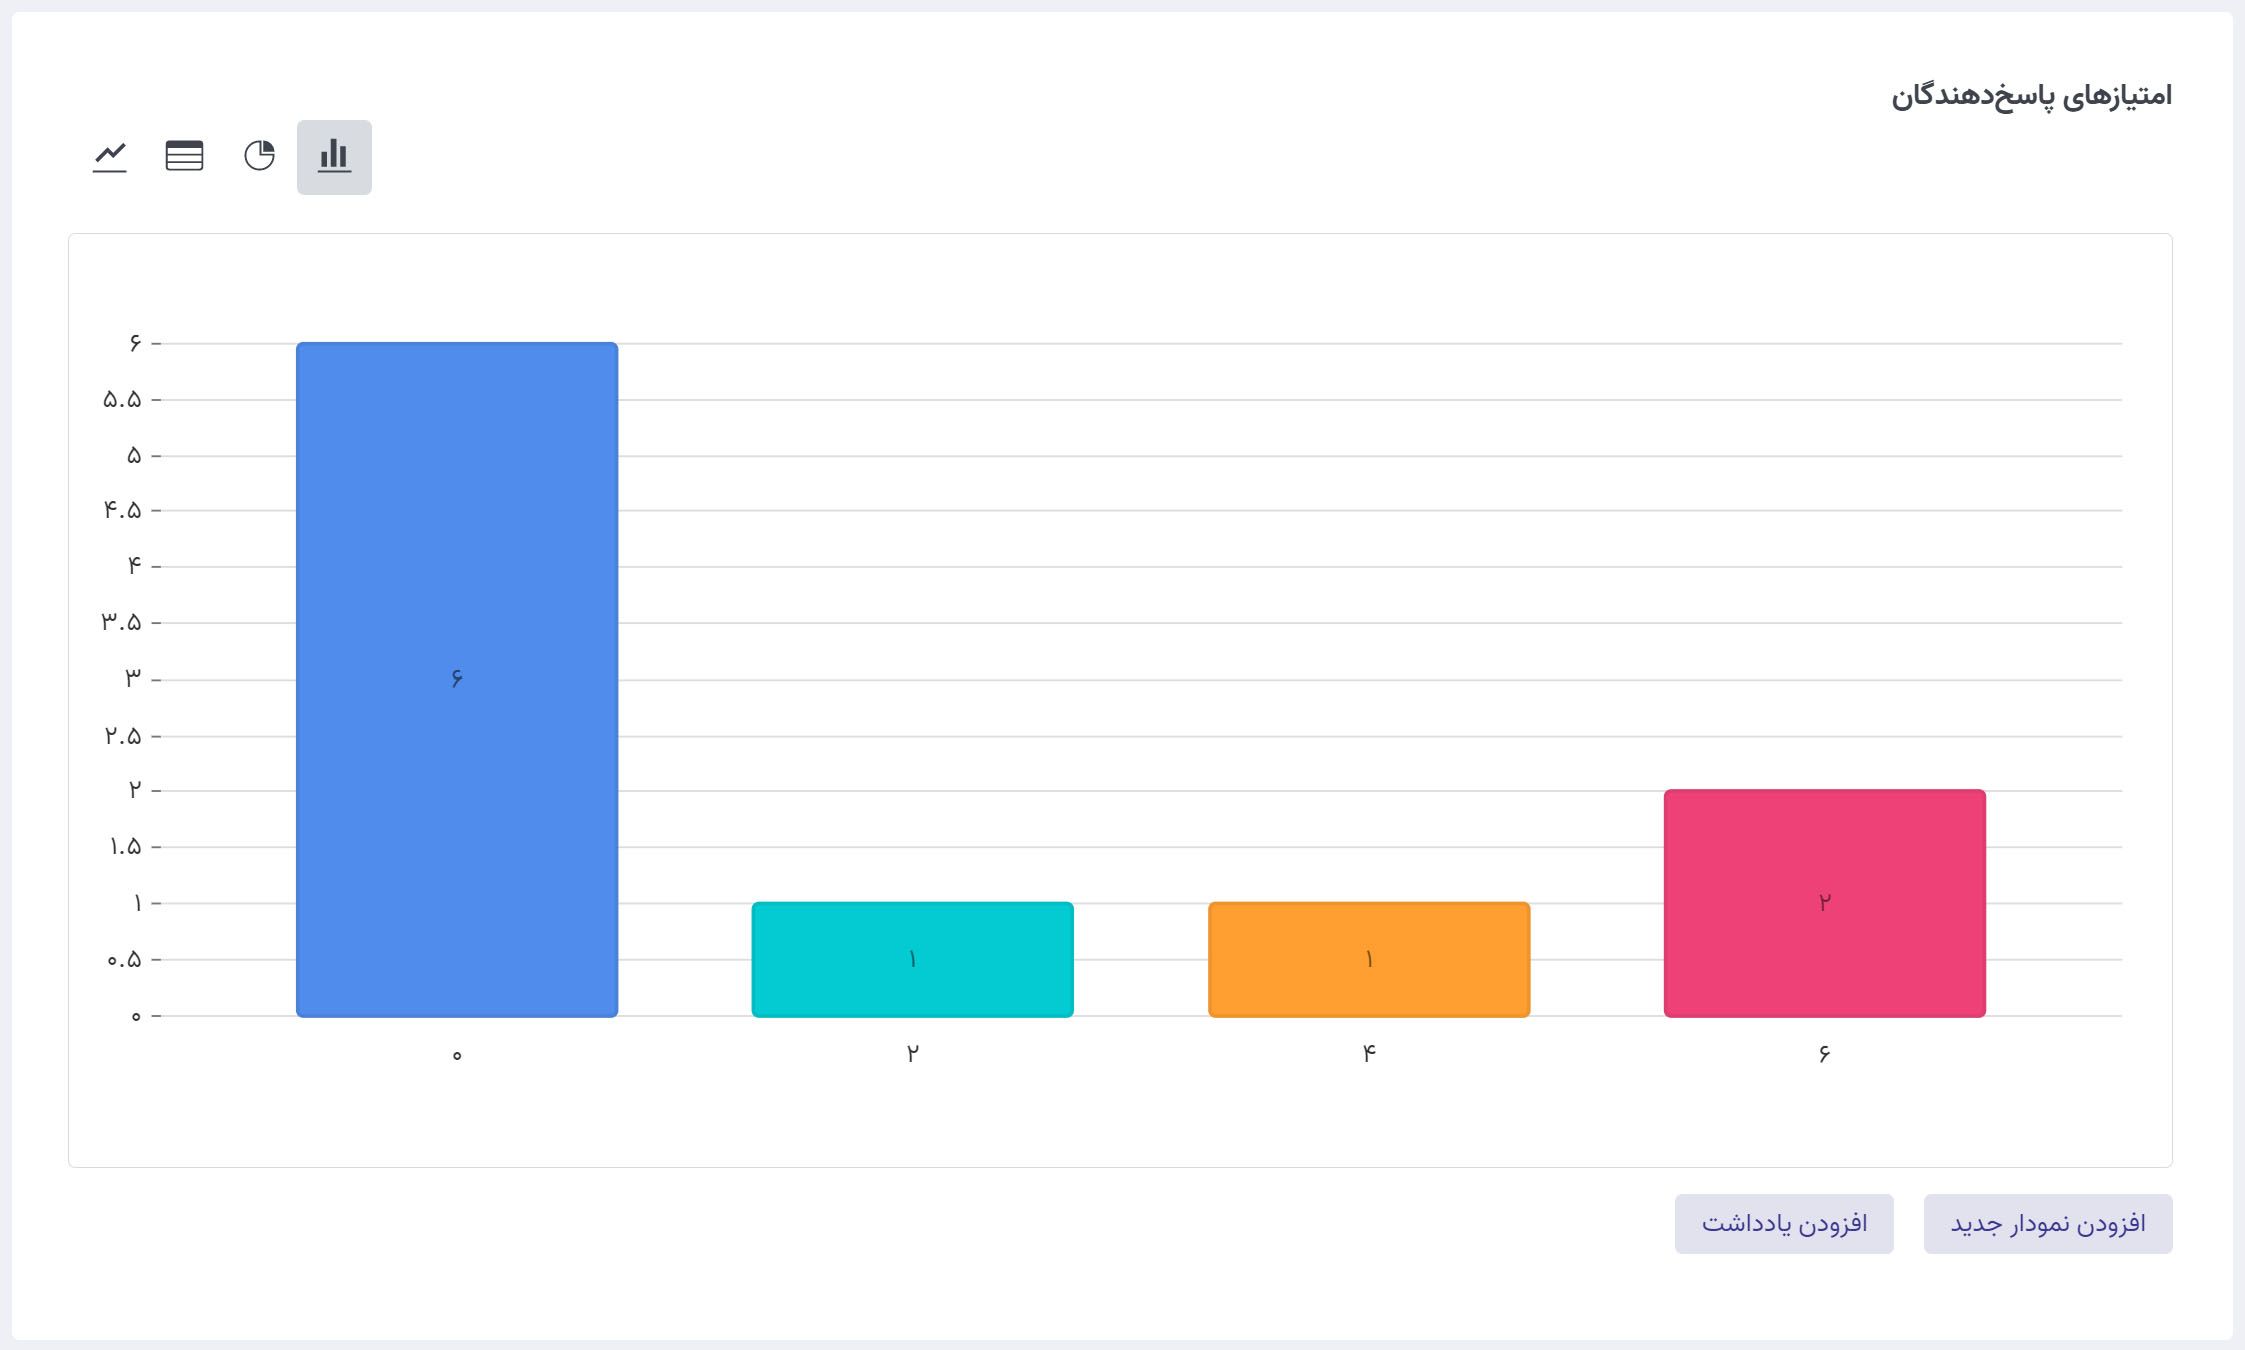This screenshot has height=1350, width=2245.
Task: Select the teal bar in the chart
Action: tap(912, 959)
